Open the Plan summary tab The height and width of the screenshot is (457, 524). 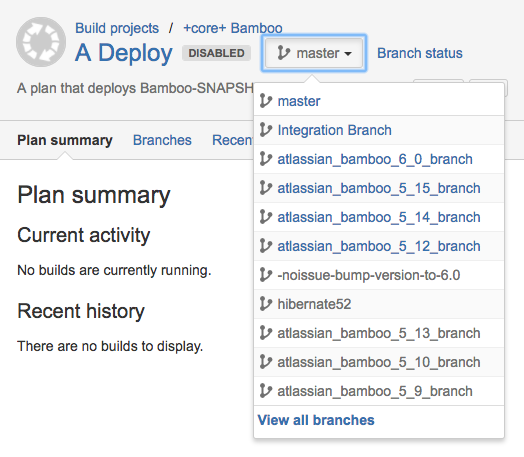tap(65, 140)
